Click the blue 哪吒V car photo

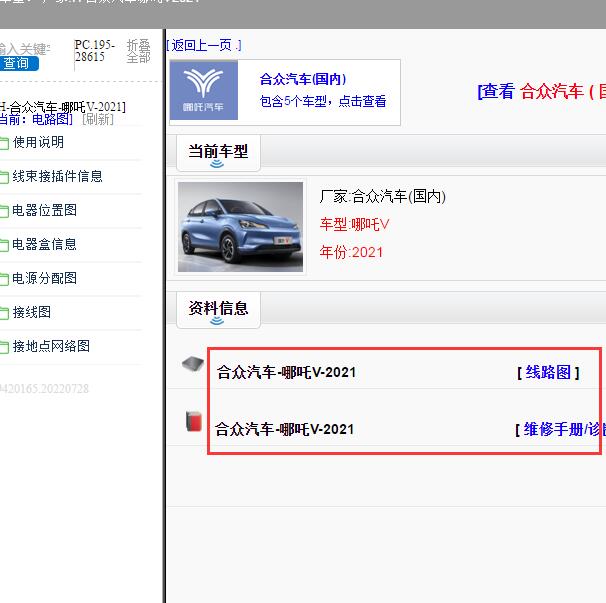pos(240,227)
